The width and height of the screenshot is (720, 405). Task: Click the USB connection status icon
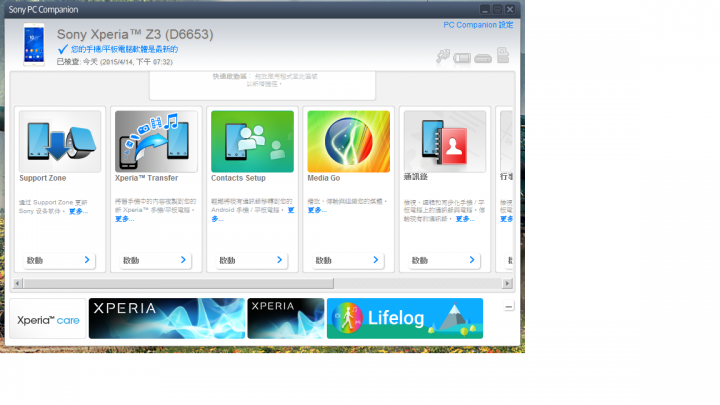tap(443, 57)
